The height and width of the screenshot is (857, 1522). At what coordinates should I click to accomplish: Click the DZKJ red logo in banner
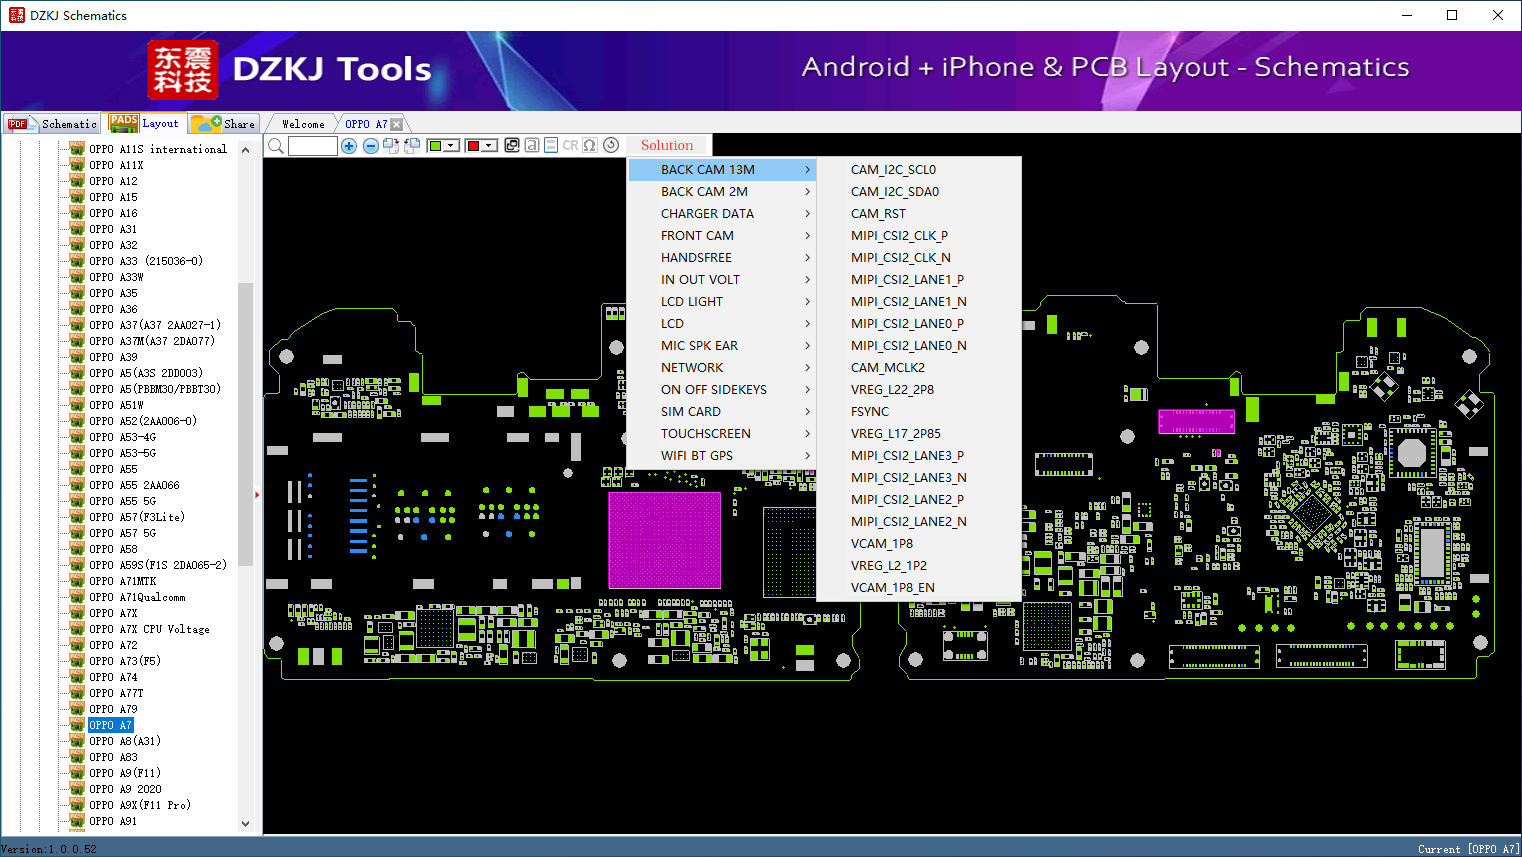coord(182,70)
